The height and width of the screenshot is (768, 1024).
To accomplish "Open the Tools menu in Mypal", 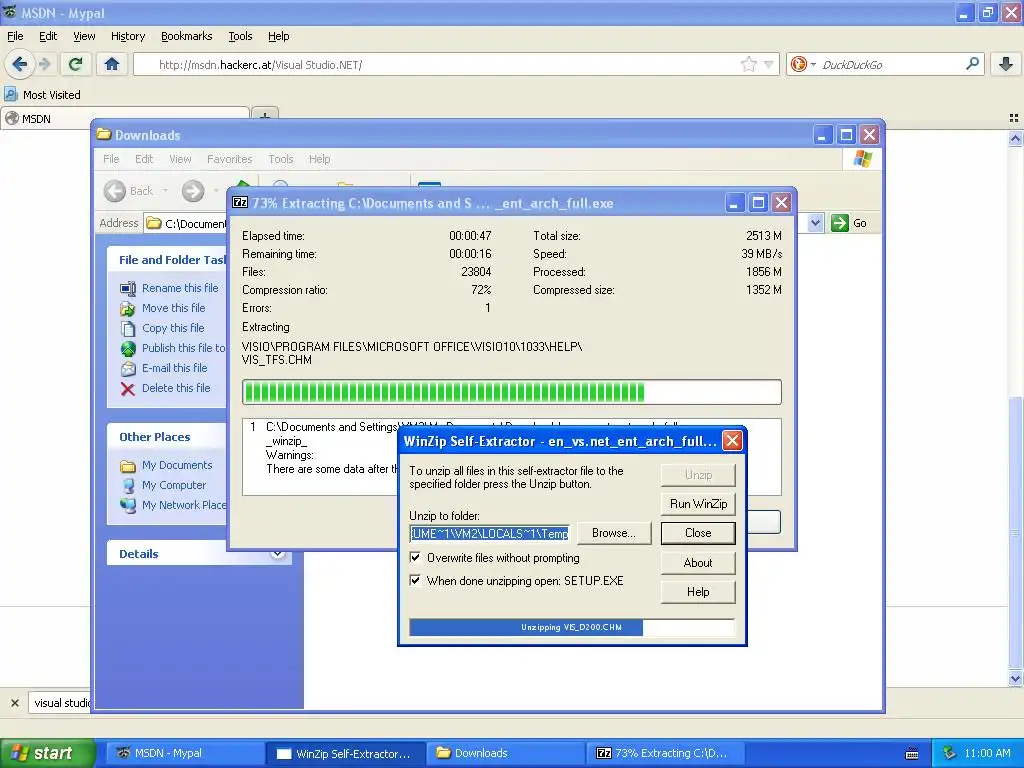I will (240, 36).
